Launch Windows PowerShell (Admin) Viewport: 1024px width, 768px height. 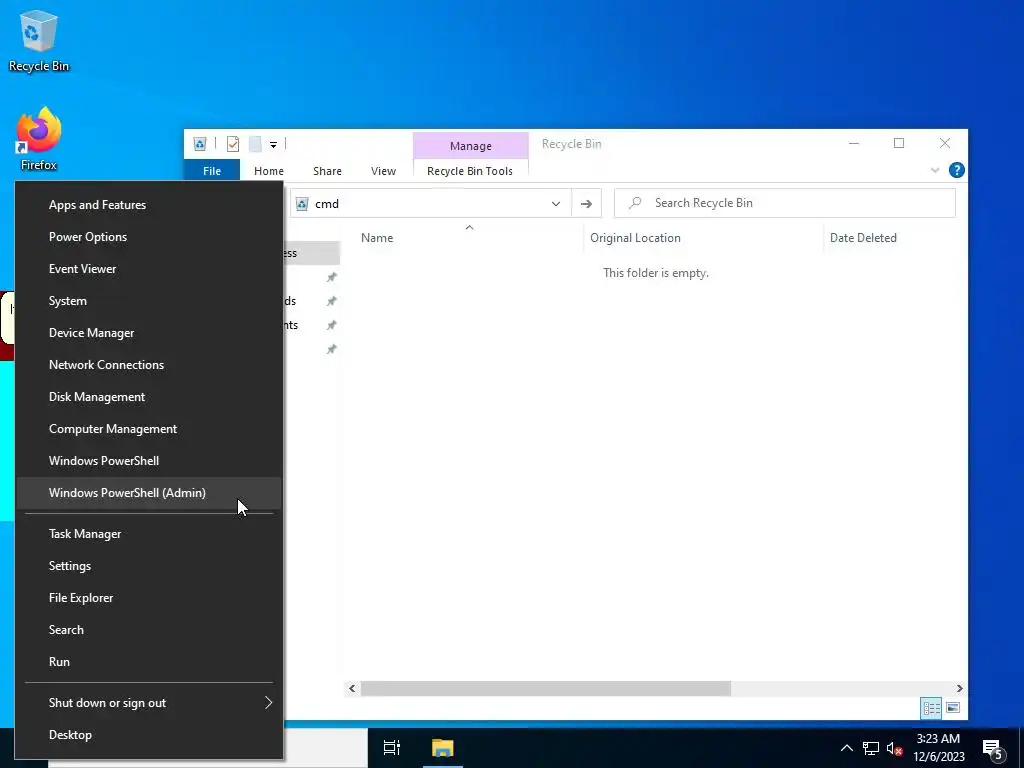tap(149, 493)
